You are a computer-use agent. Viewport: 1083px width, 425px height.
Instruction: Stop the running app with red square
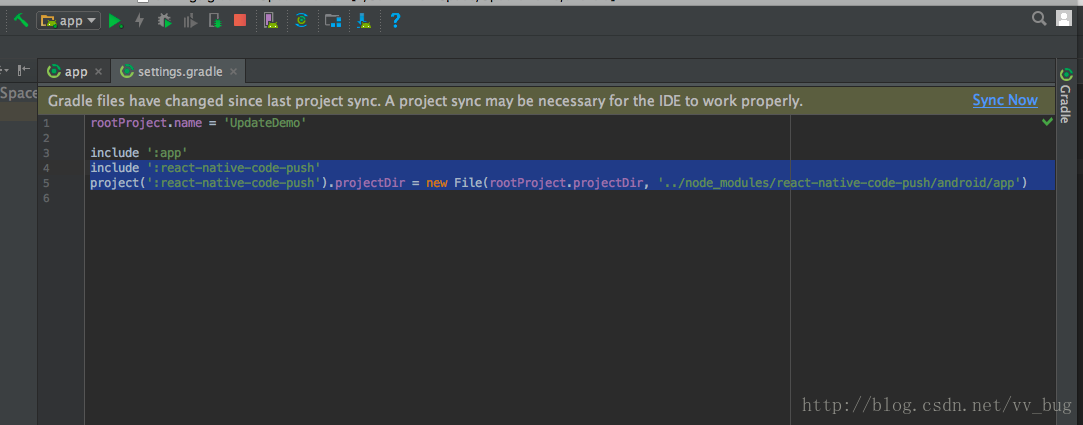click(x=240, y=21)
